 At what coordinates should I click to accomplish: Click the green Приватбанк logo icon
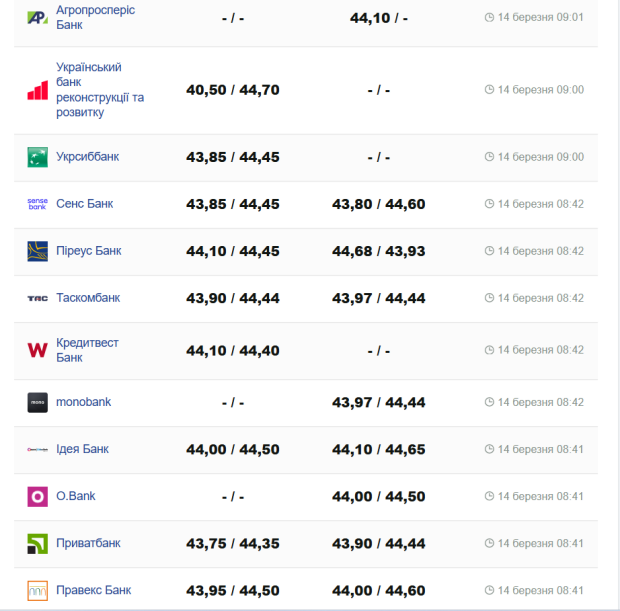[x=37, y=544]
